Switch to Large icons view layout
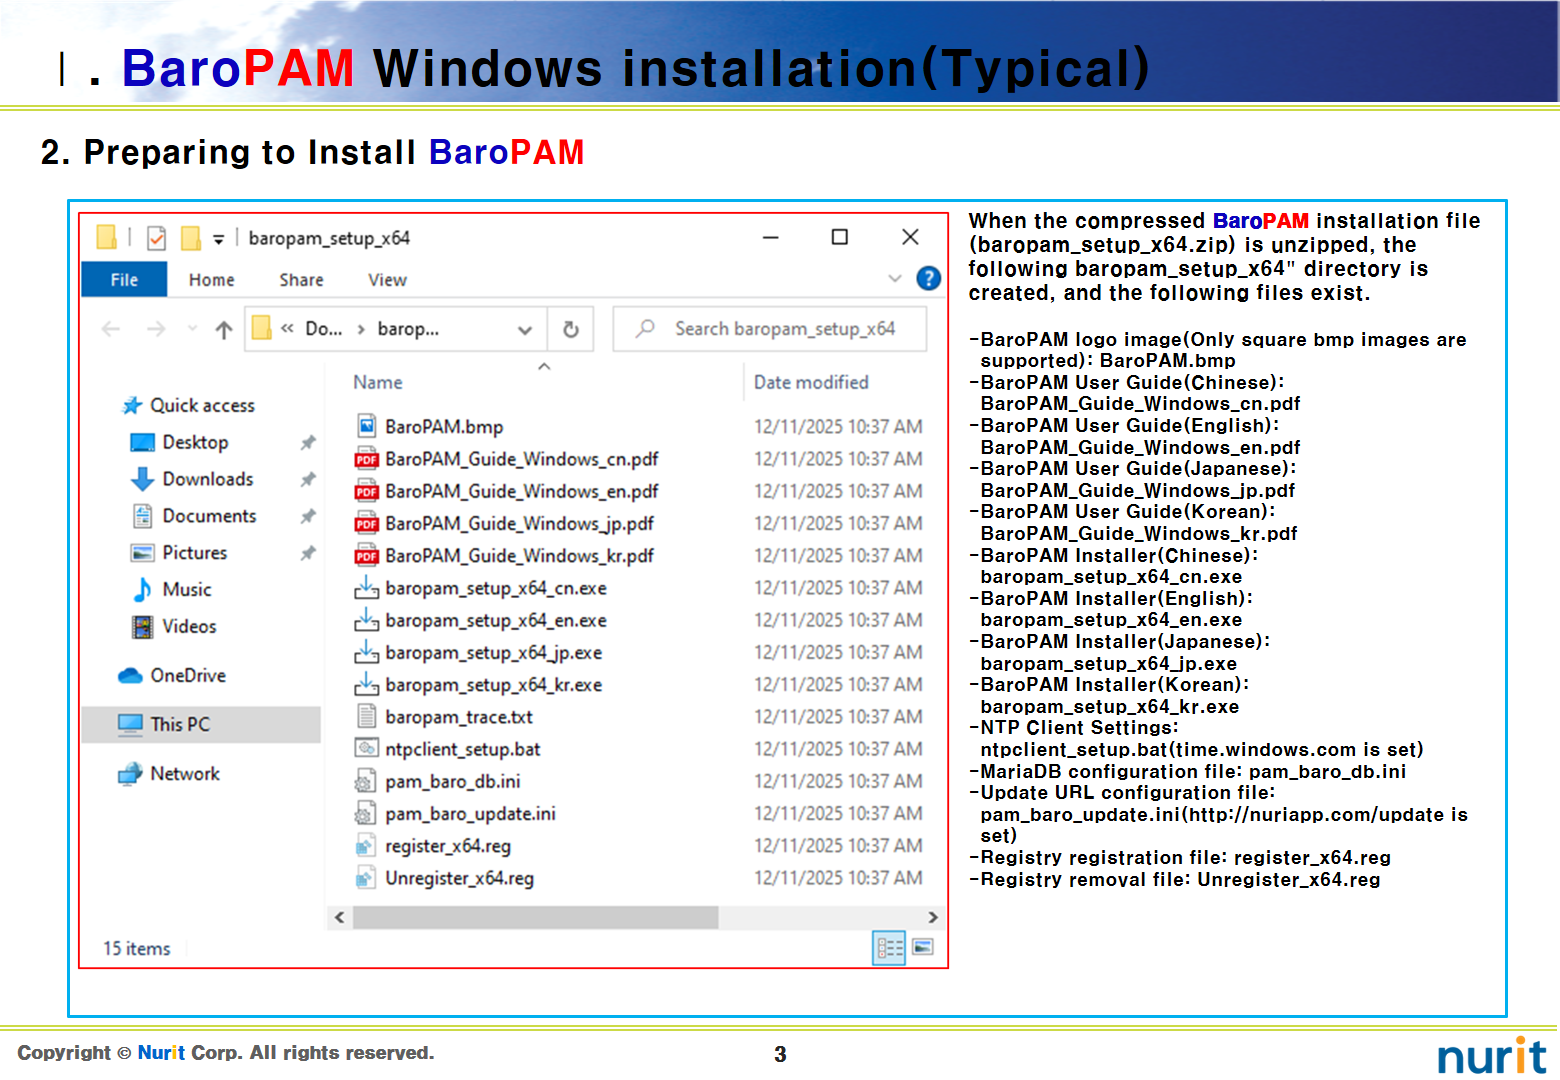 point(922,947)
